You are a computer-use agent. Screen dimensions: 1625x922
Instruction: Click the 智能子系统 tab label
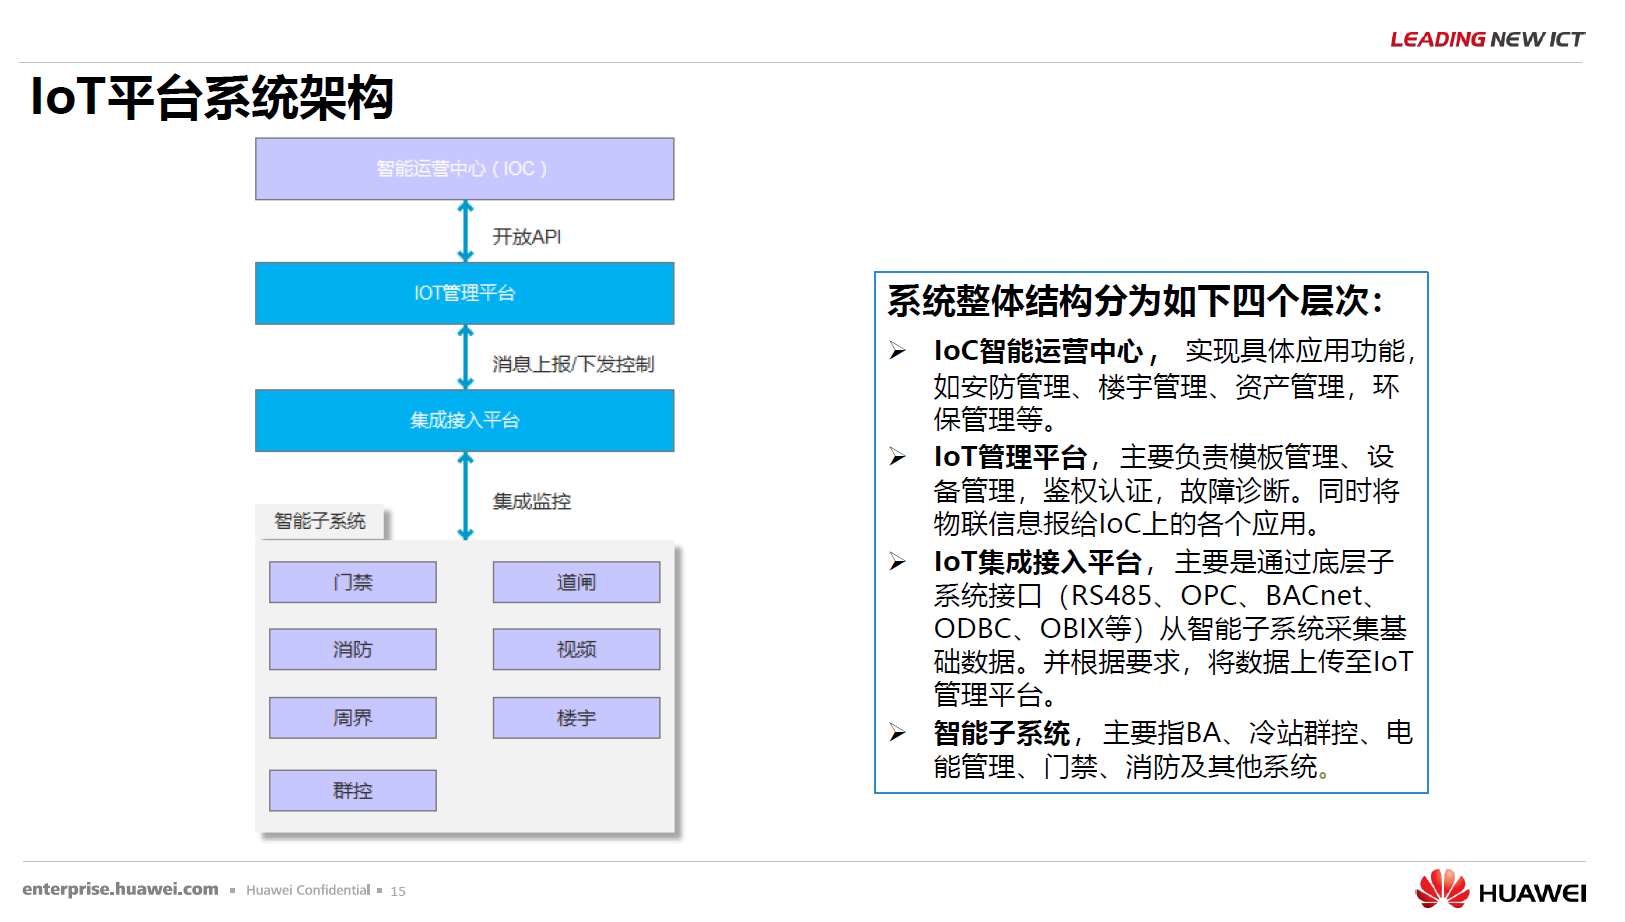320,521
